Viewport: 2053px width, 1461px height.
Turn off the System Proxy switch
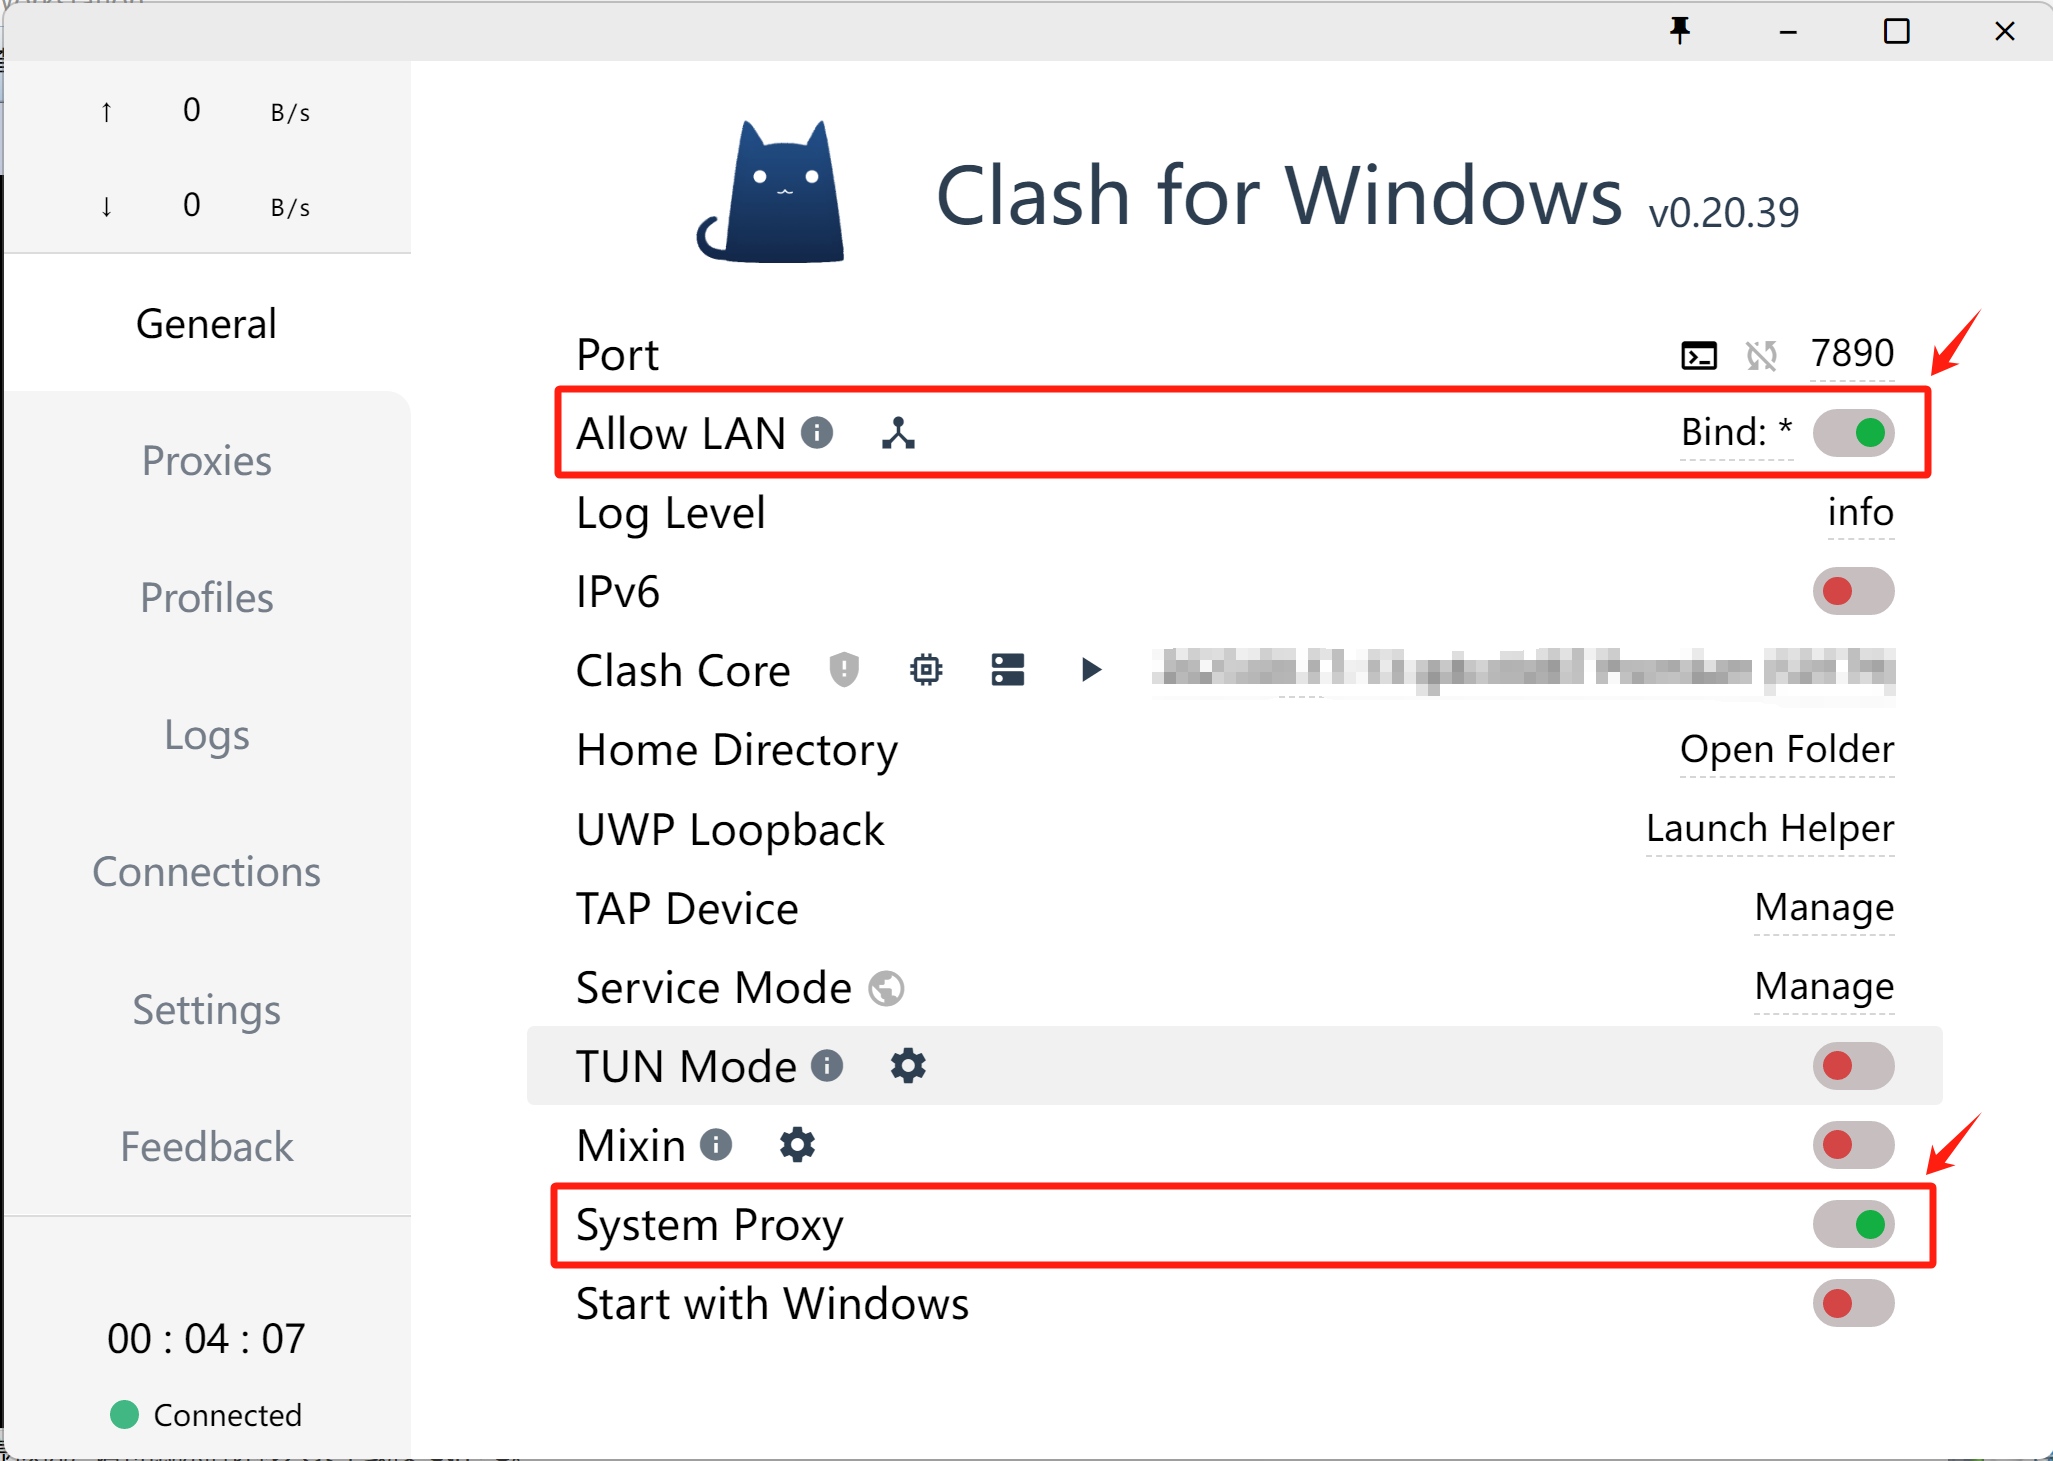1853,1224
